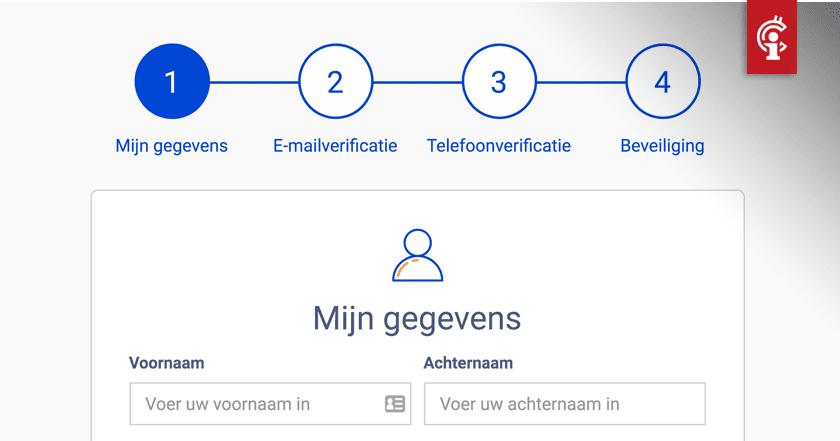Click the user profile silhouette icon

coord(417,255)
